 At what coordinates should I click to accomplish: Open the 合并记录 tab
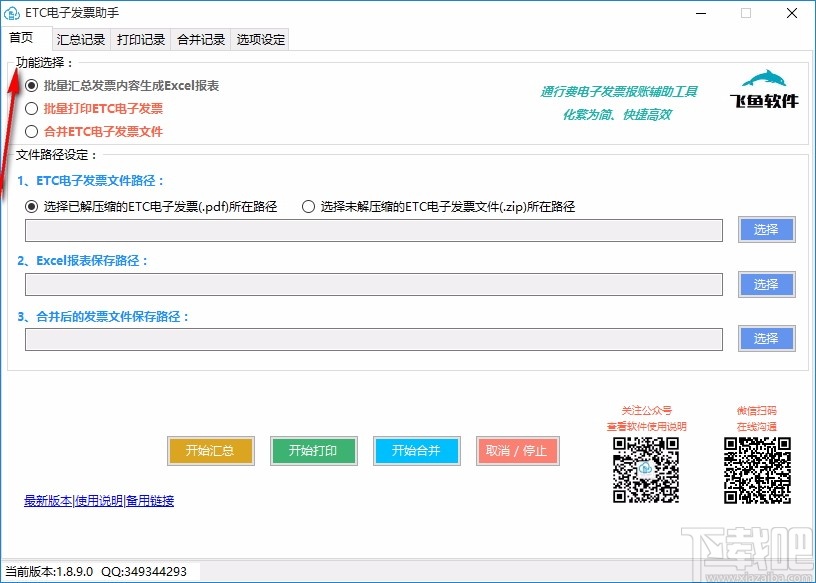[x=199, y=40]
